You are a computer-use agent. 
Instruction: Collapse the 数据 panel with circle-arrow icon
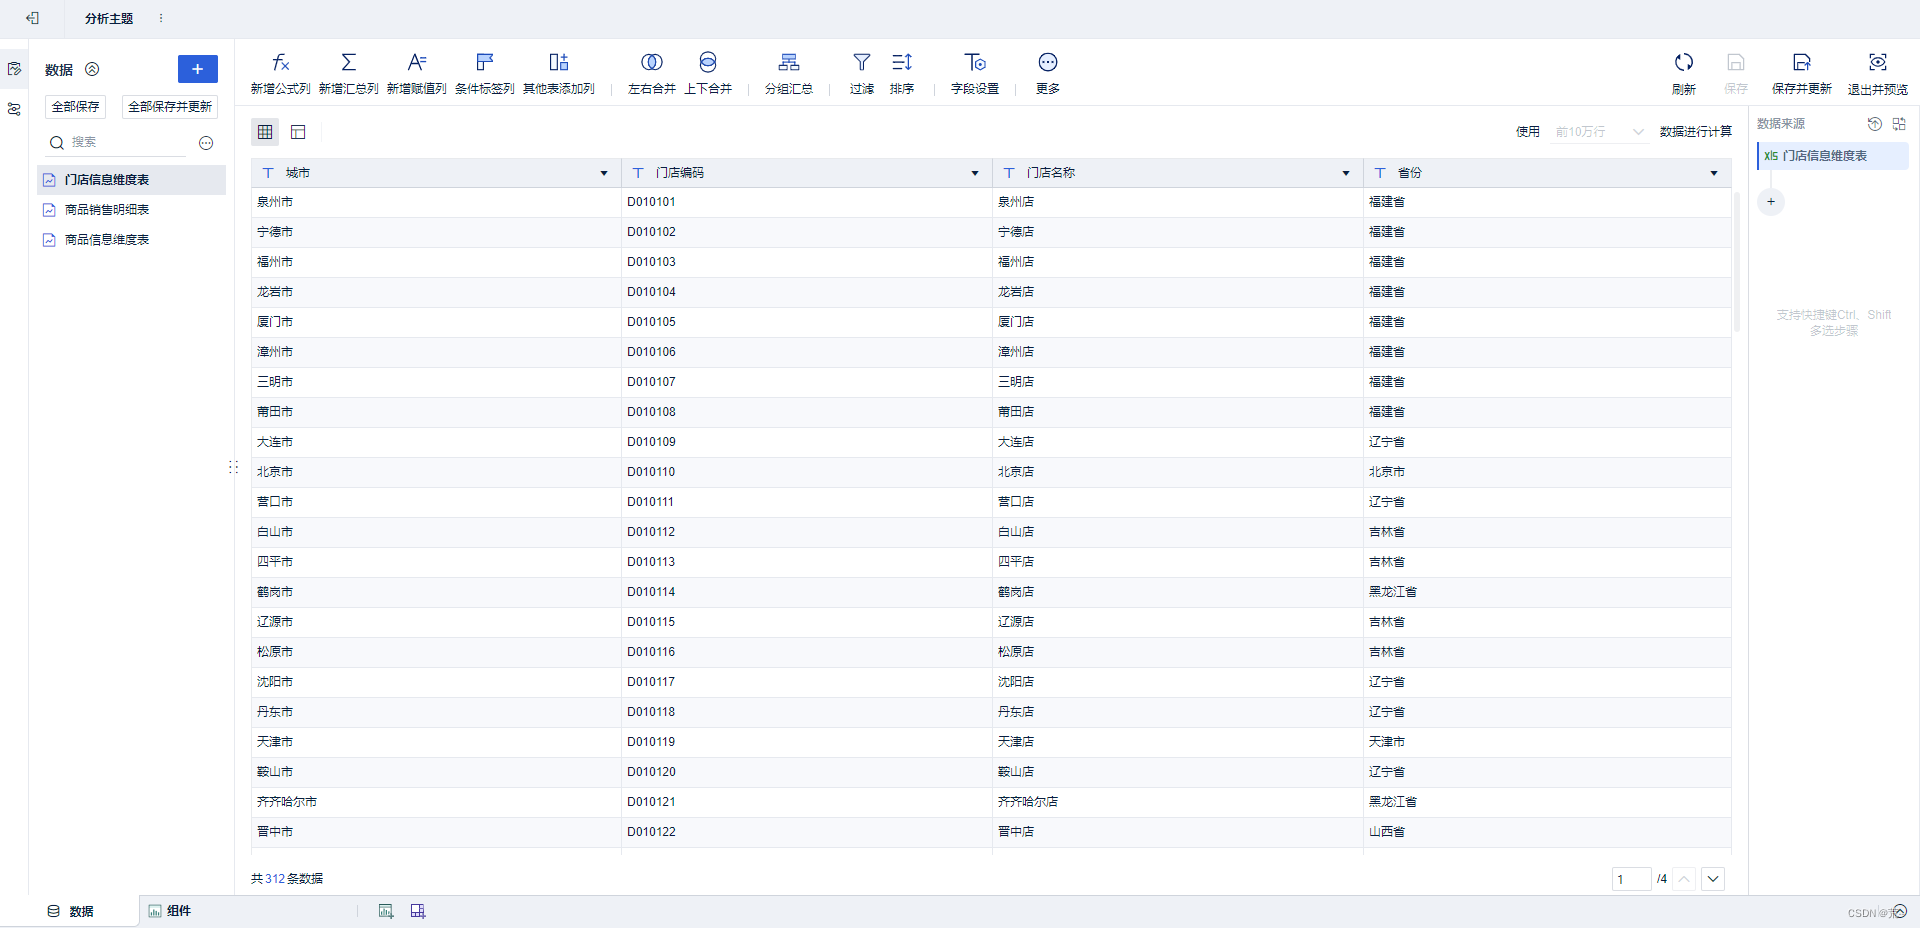pos(92,69)
